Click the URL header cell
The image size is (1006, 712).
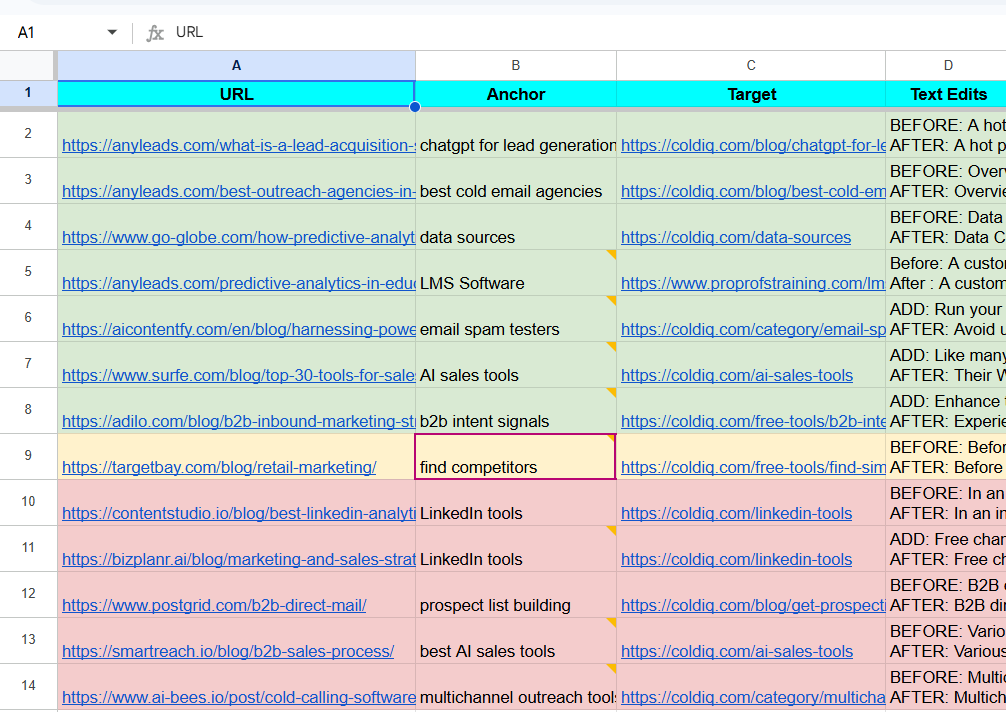[236, 94]
